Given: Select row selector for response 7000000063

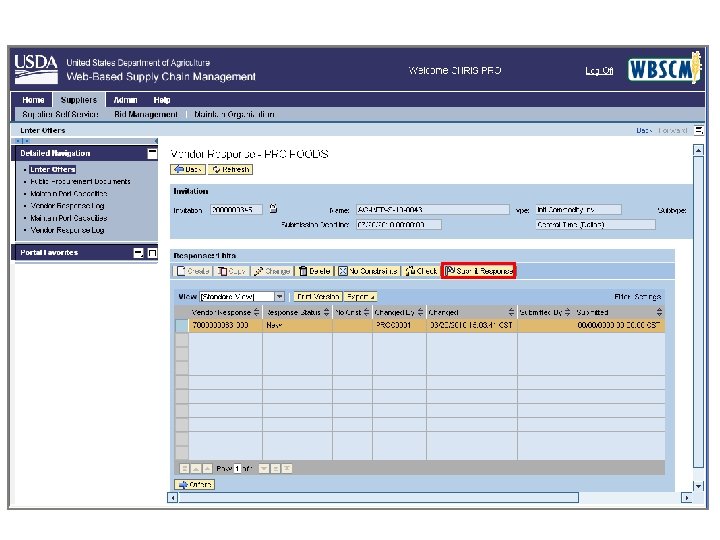Looking at the screenshot, I should point(182,325).
